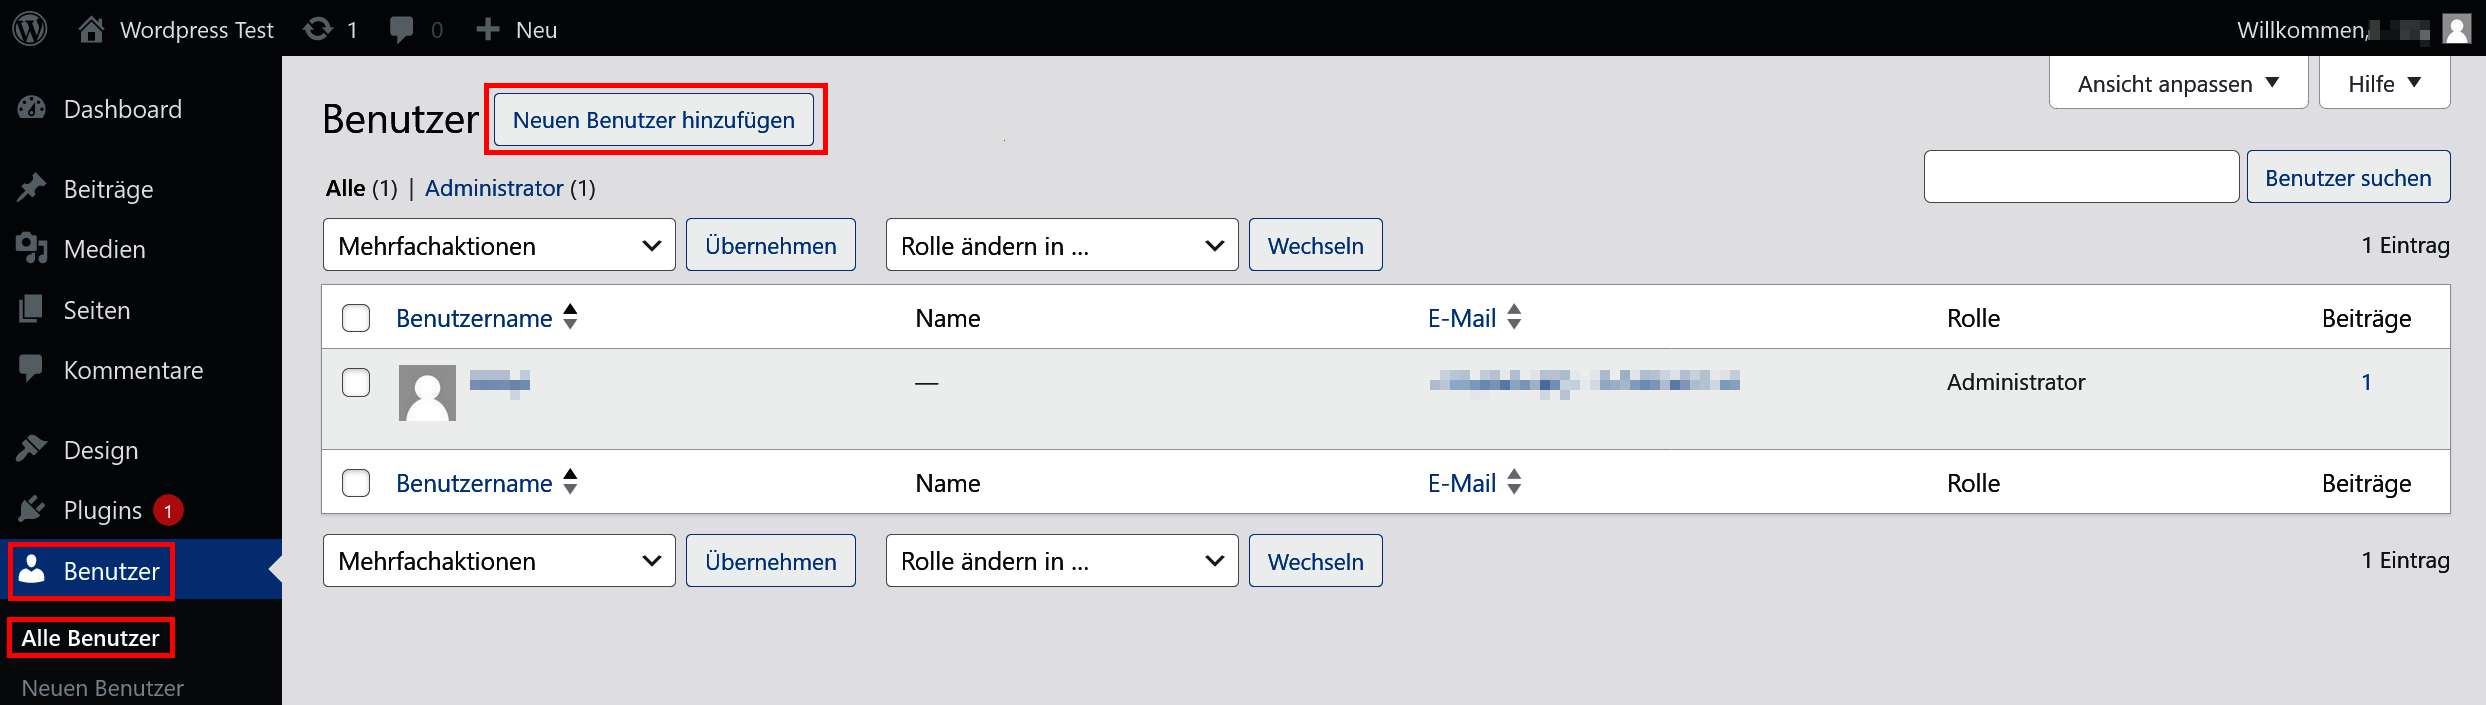Select the updates icon in the top bar

[x=318, y=28]
